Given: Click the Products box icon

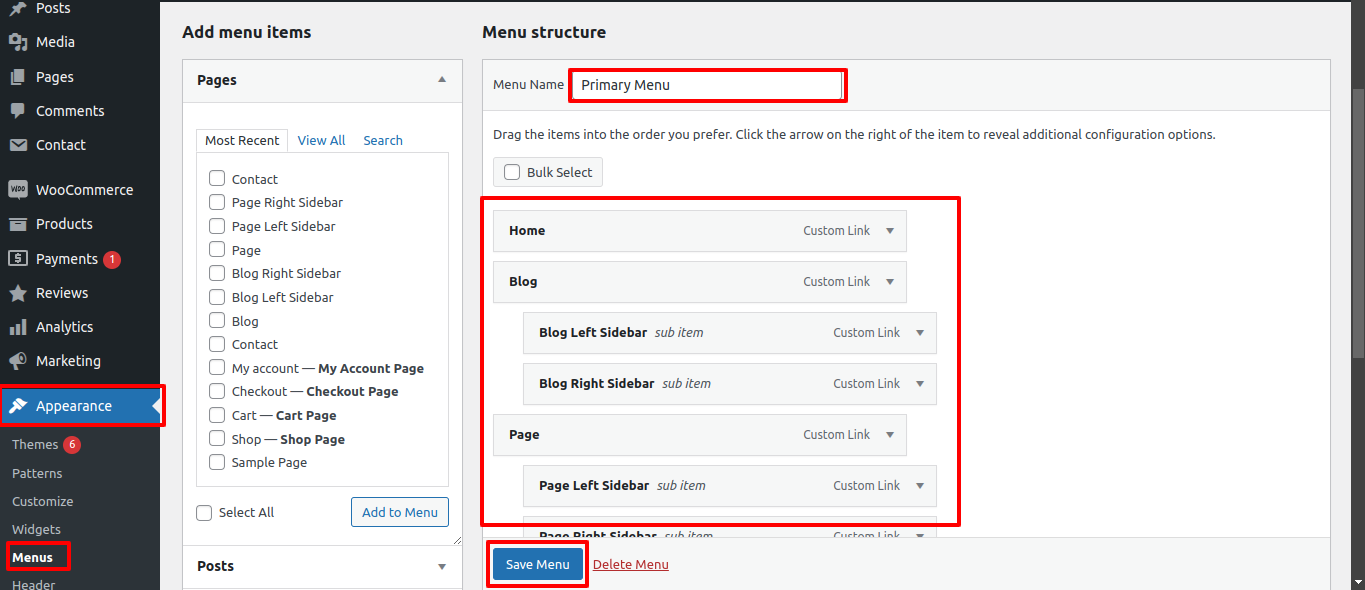Looking at the screenshot, I should [17, 224].
